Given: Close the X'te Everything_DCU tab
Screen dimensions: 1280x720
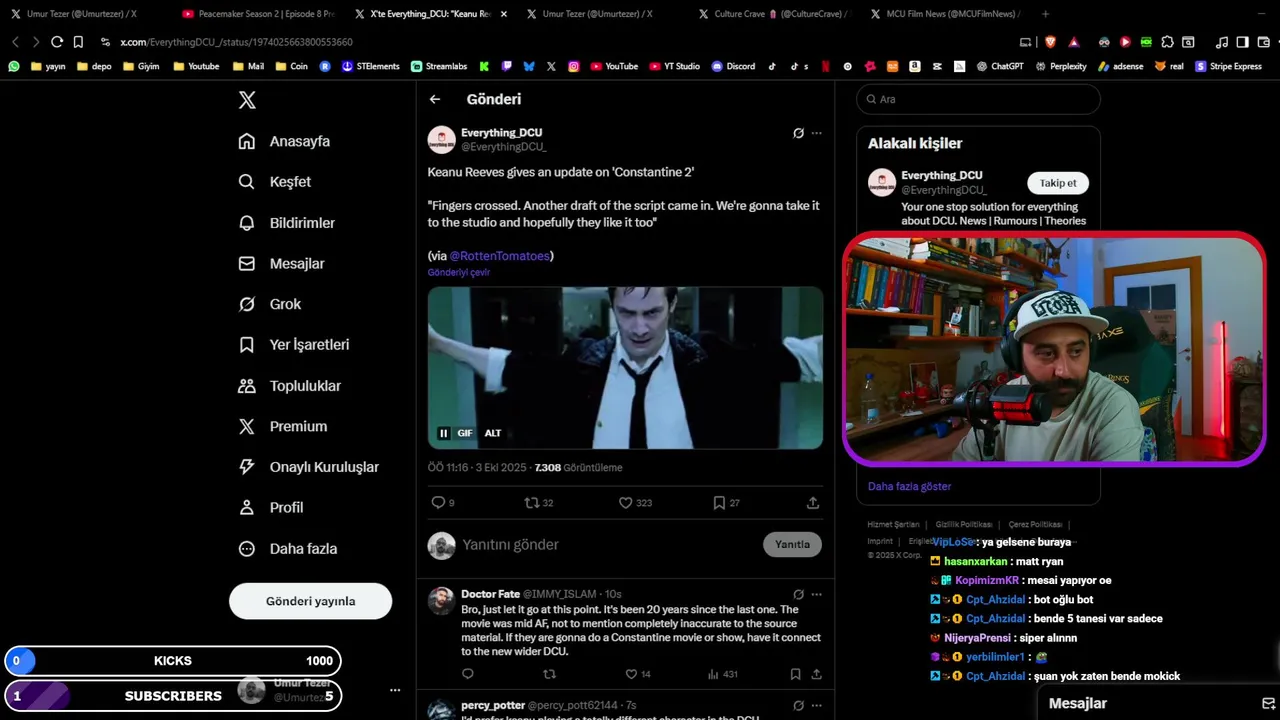Looking at the screenshot, I should click(x=504, y=14).
